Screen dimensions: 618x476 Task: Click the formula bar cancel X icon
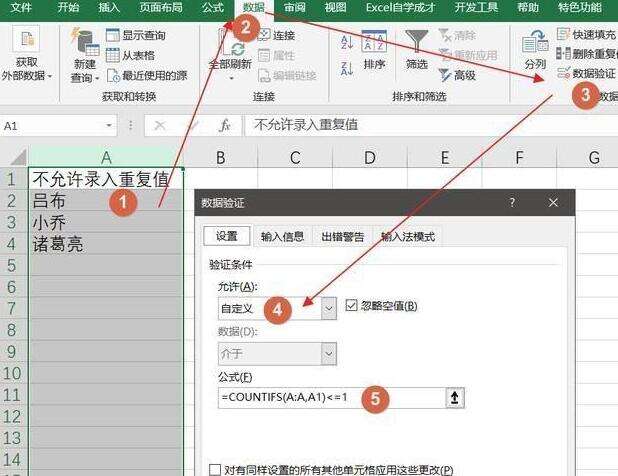click(160, 126)
